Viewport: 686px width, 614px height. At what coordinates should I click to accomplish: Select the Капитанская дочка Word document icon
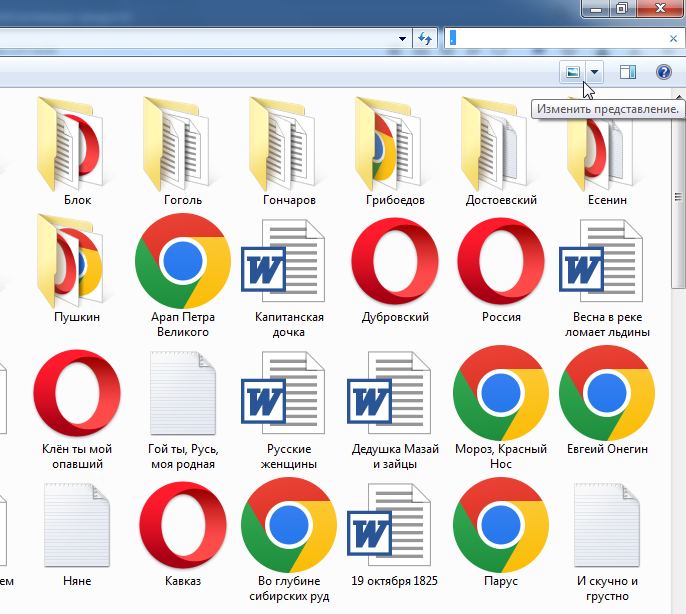pos(283,261)
